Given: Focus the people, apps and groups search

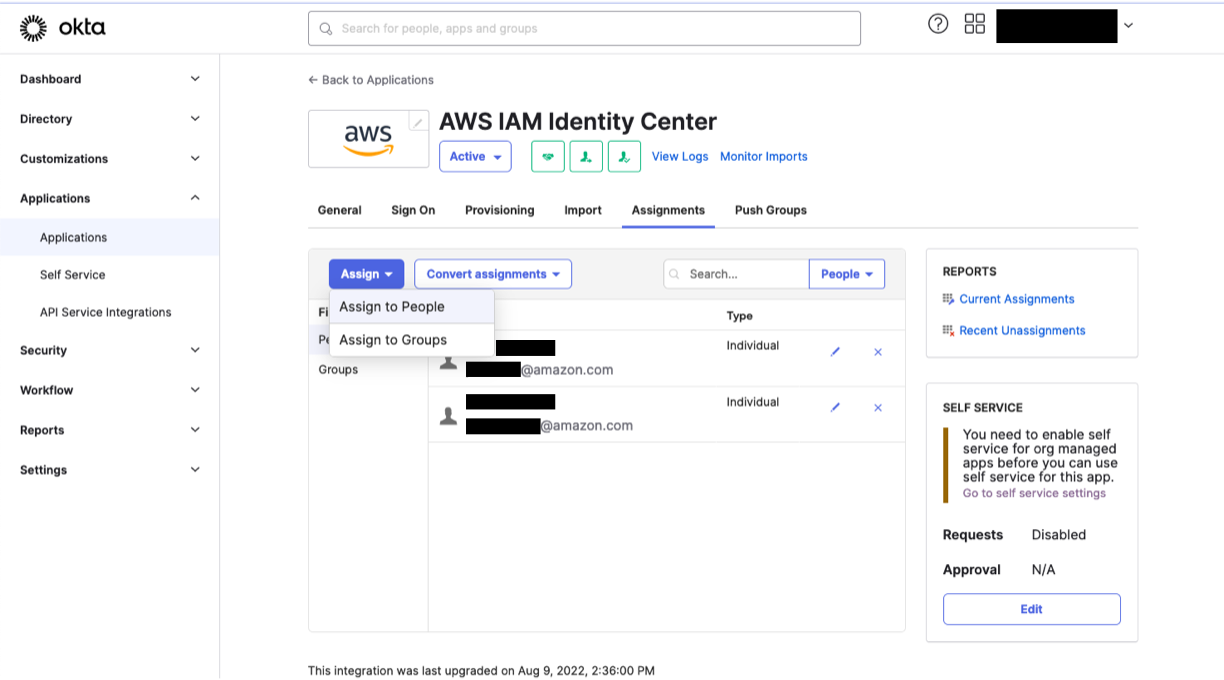Looking at the screenshot, I should pyautogui.click(x=584, y=28).
